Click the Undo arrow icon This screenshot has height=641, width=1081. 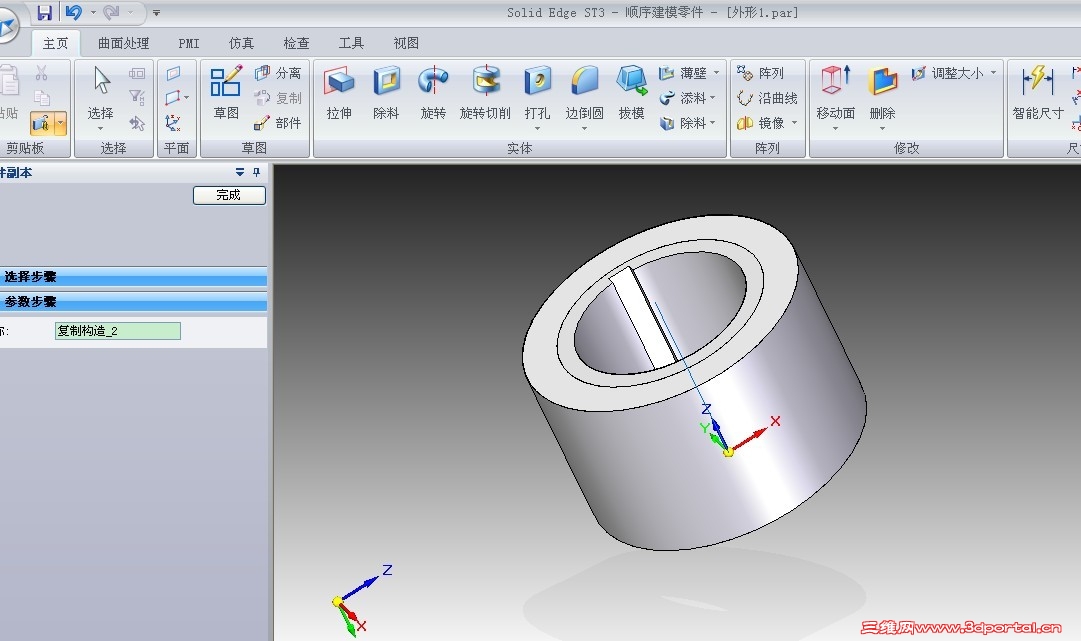point(74,12)
